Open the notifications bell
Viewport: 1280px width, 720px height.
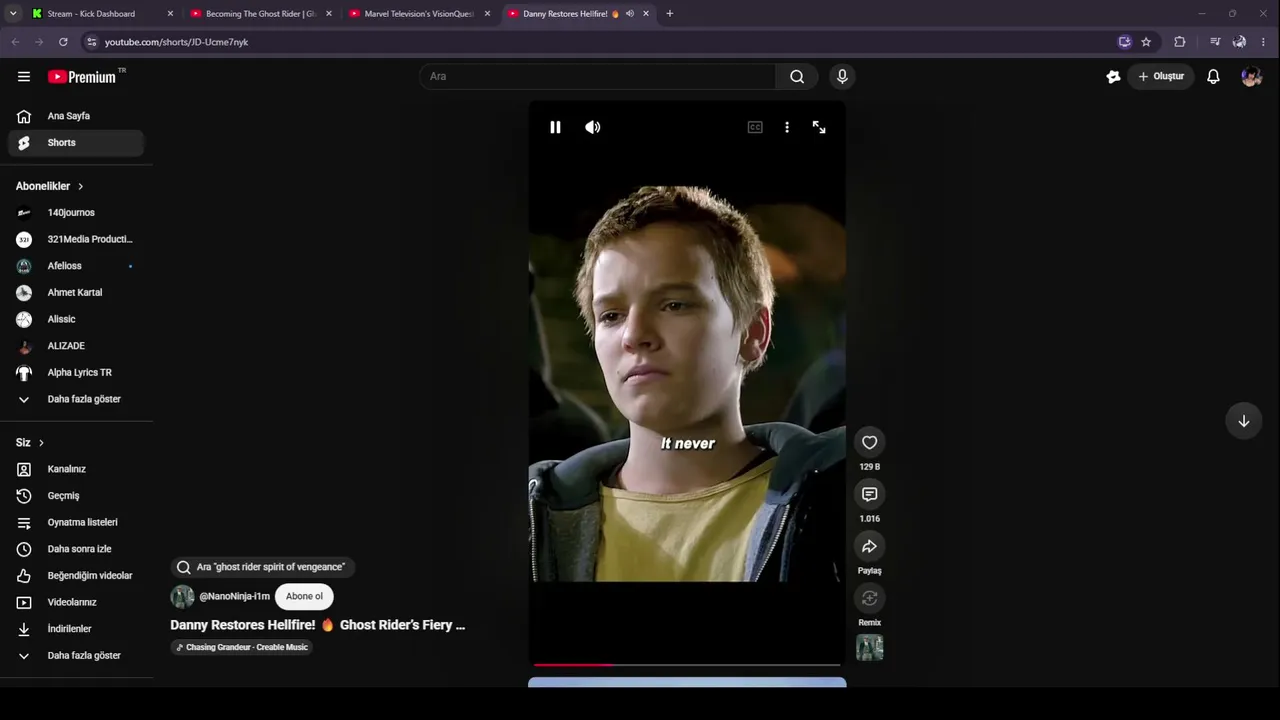click(x=1213, y=76)
